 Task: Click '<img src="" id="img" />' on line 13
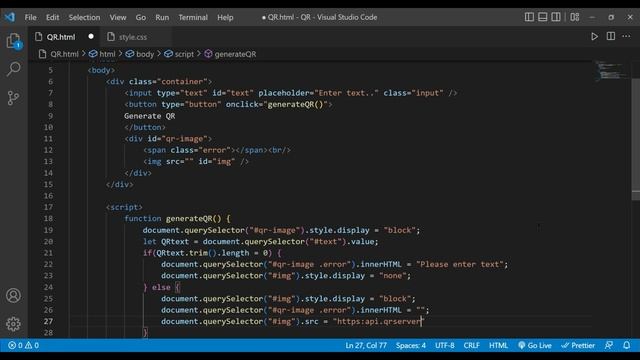pyautogui.click(x=196, y=162)
